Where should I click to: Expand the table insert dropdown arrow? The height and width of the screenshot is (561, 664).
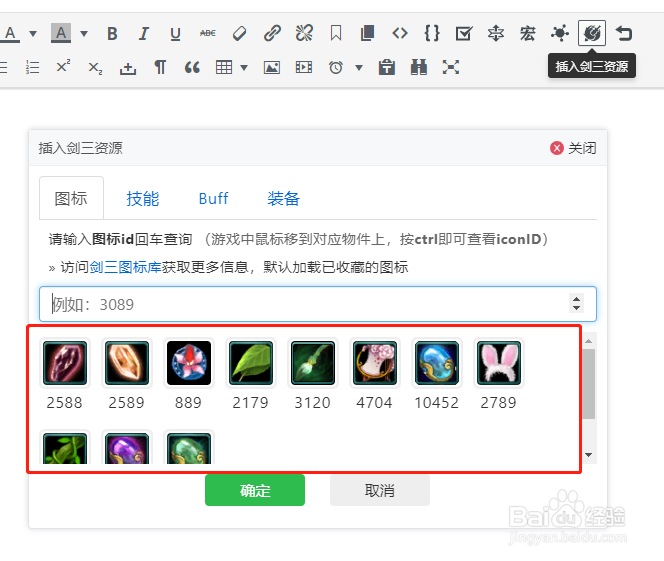tap(244, 67)
